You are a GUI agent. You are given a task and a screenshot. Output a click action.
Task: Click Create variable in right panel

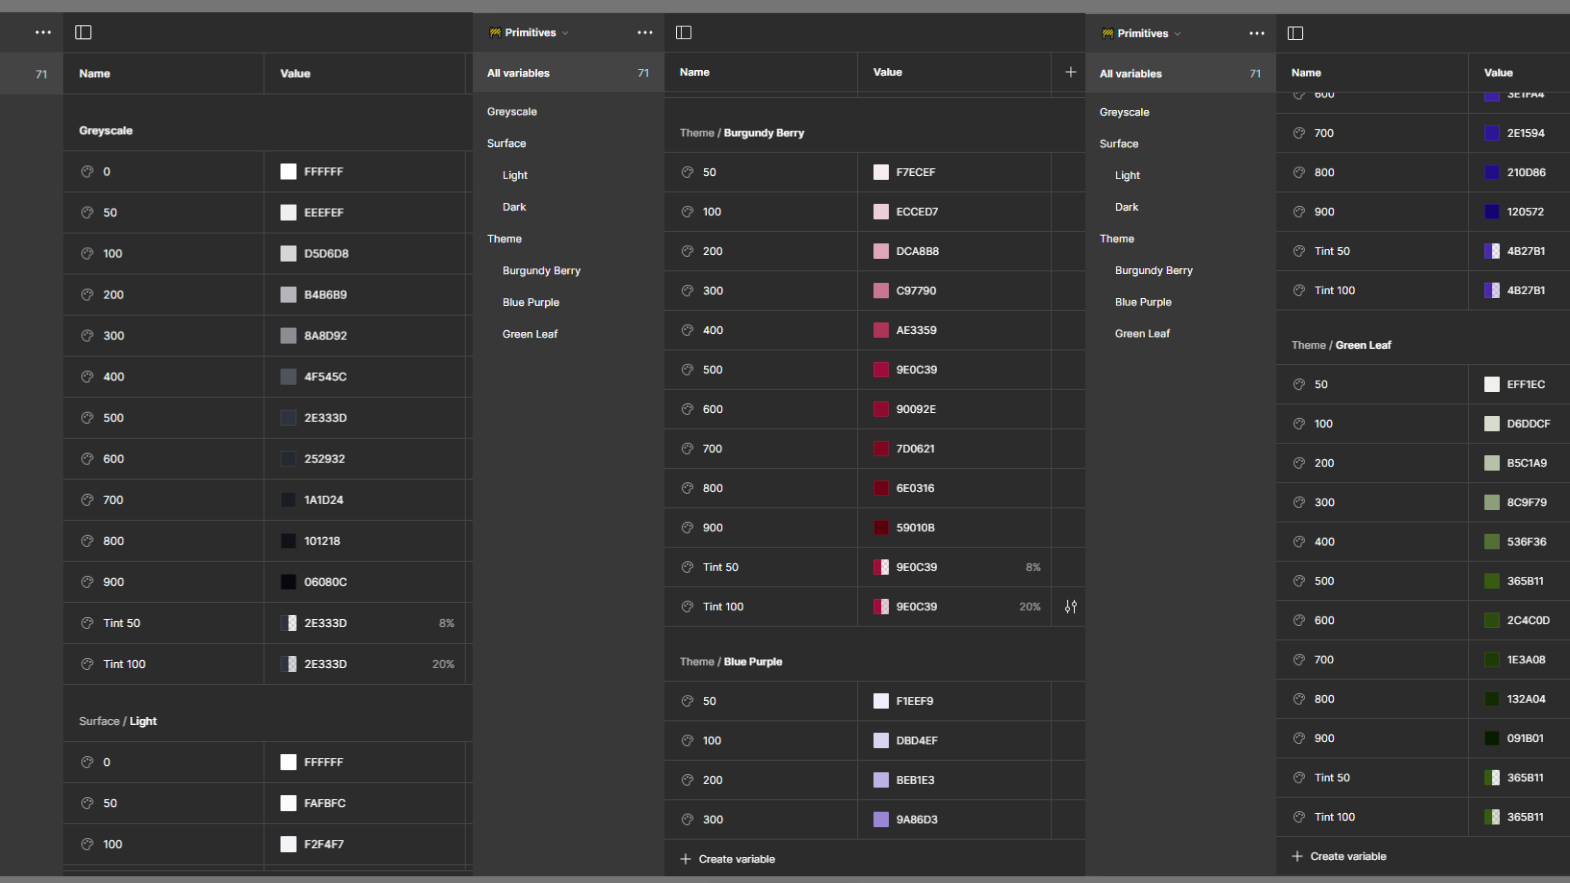tap(1339, 856)
